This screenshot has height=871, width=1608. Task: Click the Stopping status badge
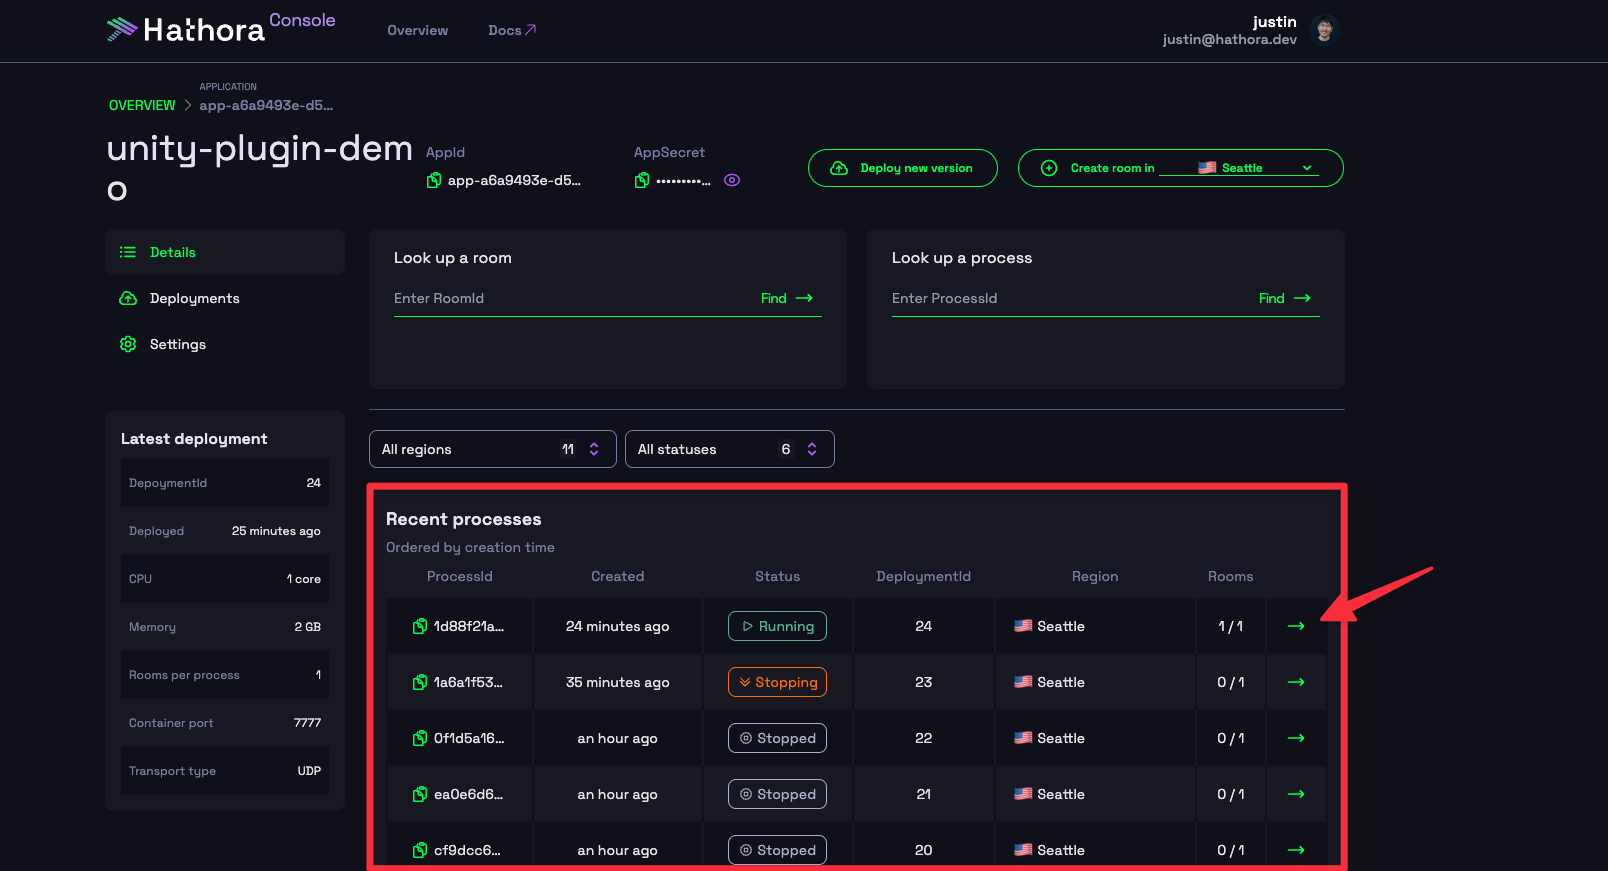(777, 682)
